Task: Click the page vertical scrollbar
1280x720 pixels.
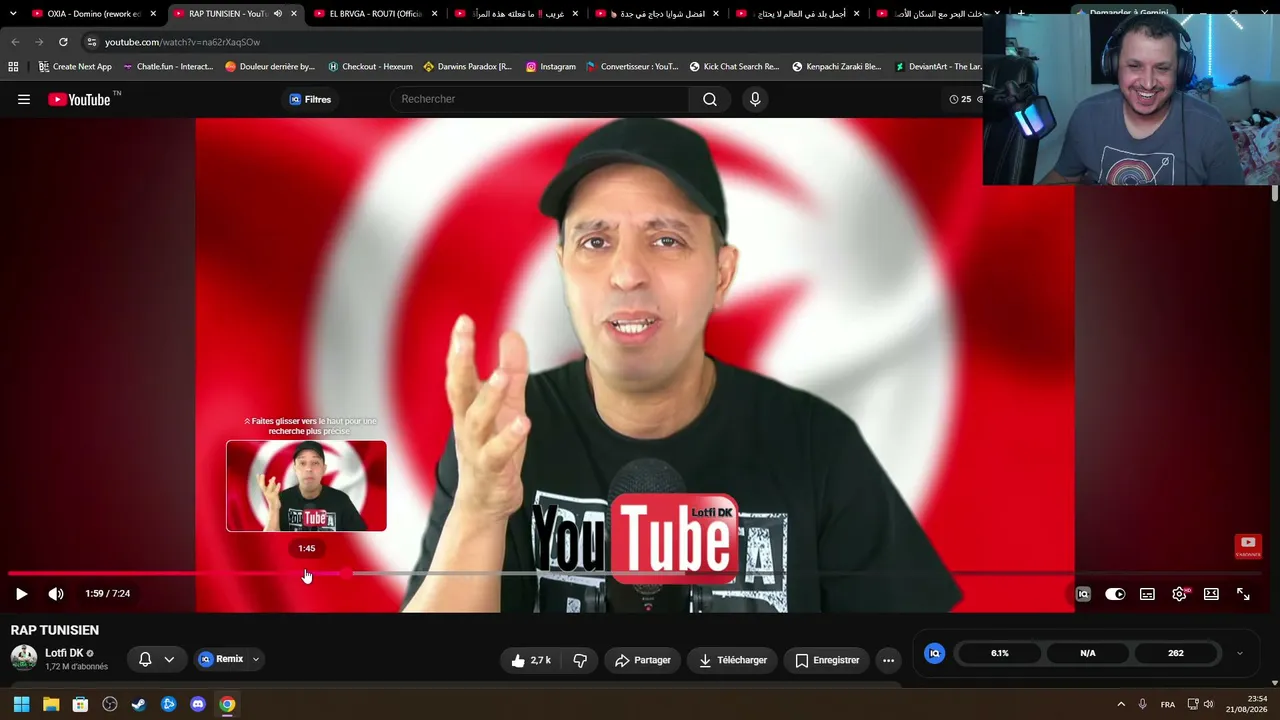Action: pyautogui.click(x=1275, y=193)
